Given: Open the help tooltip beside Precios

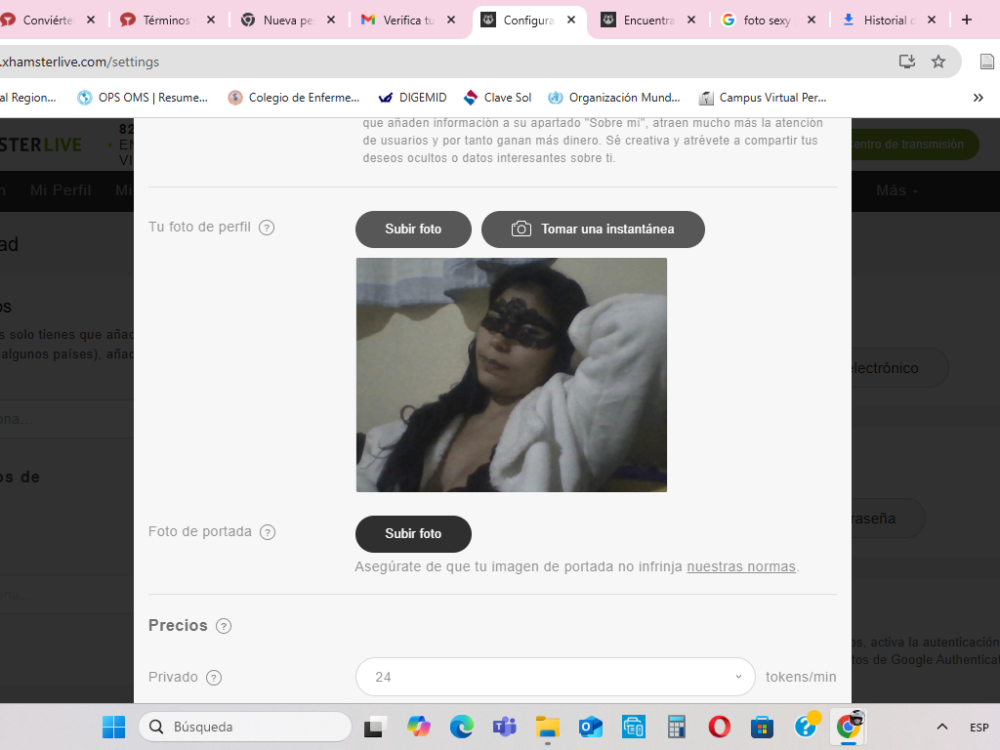Looking at the screenshot, I should pos(223,626).
